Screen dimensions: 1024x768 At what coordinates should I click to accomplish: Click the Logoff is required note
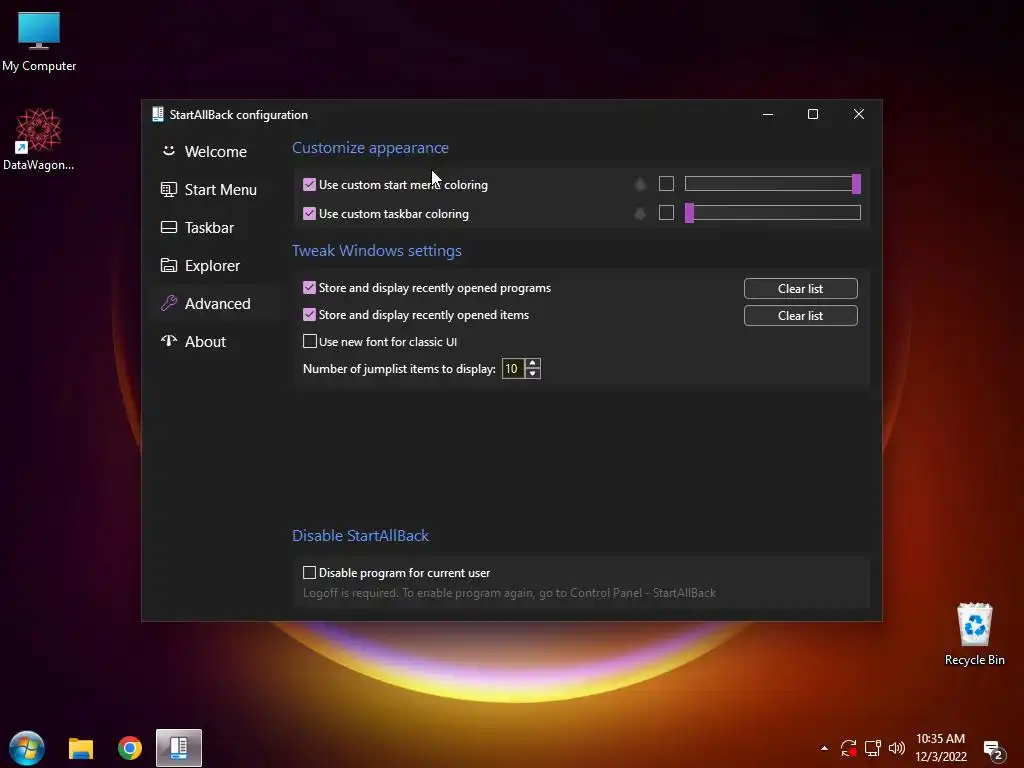click(509, 593)
